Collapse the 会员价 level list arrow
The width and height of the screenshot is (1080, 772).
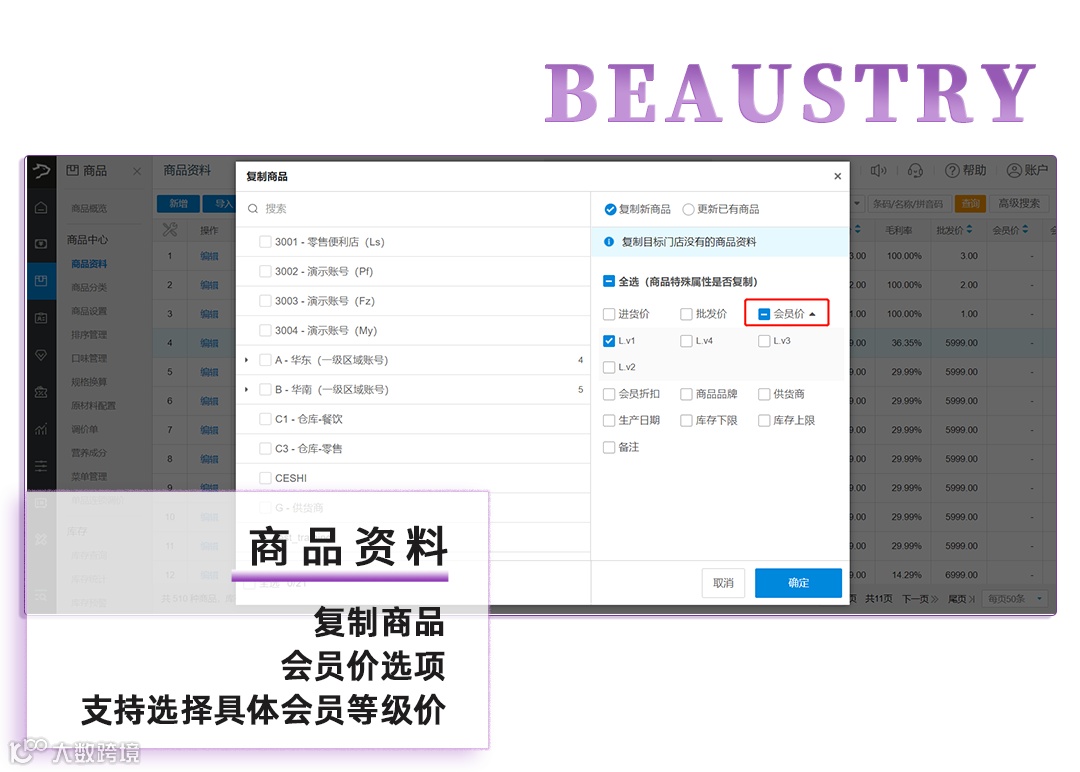coord(813,314)
